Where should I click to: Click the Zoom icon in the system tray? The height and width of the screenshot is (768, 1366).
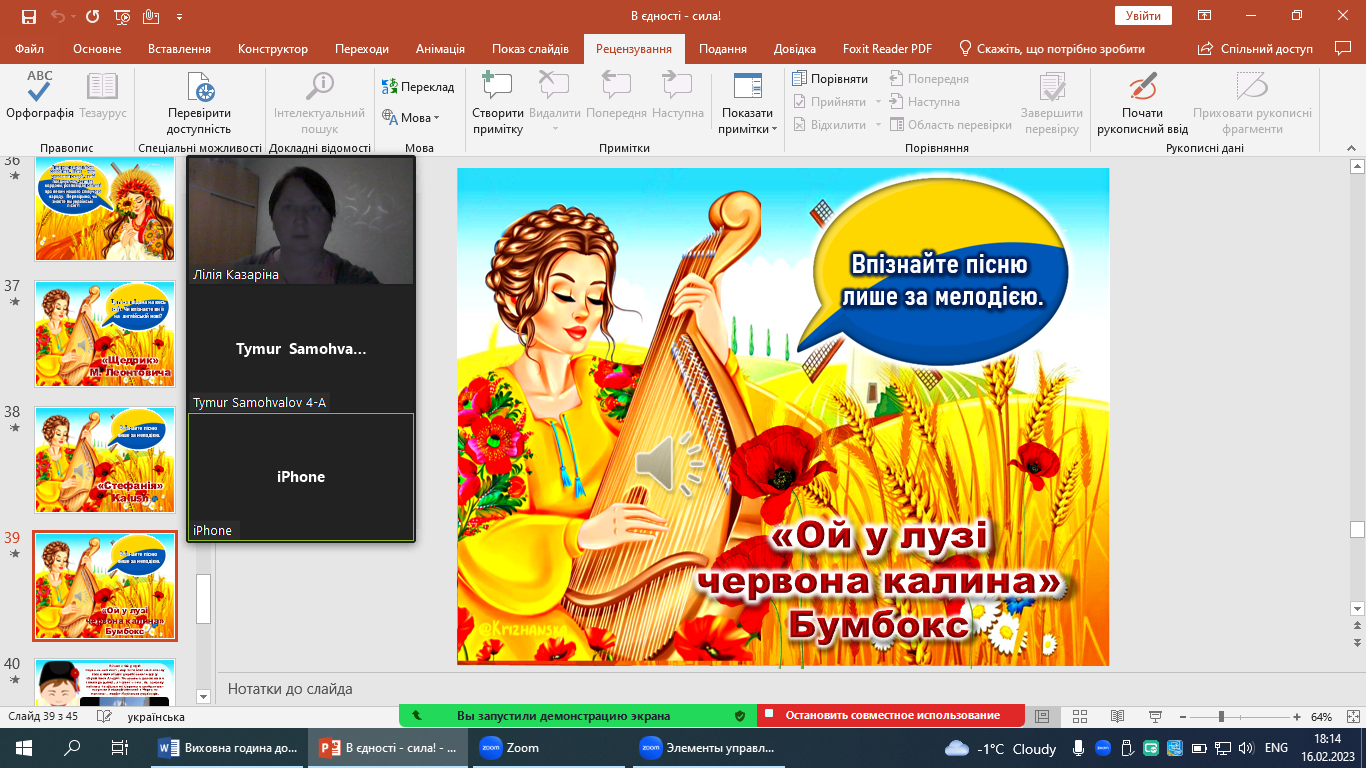click(x=1103, y=748)
